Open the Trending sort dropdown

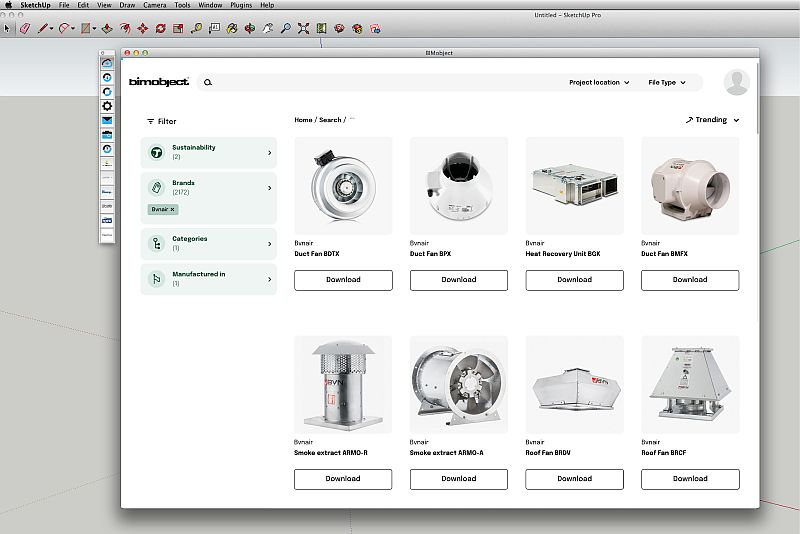pyautogui.click(x=712, y=120)
